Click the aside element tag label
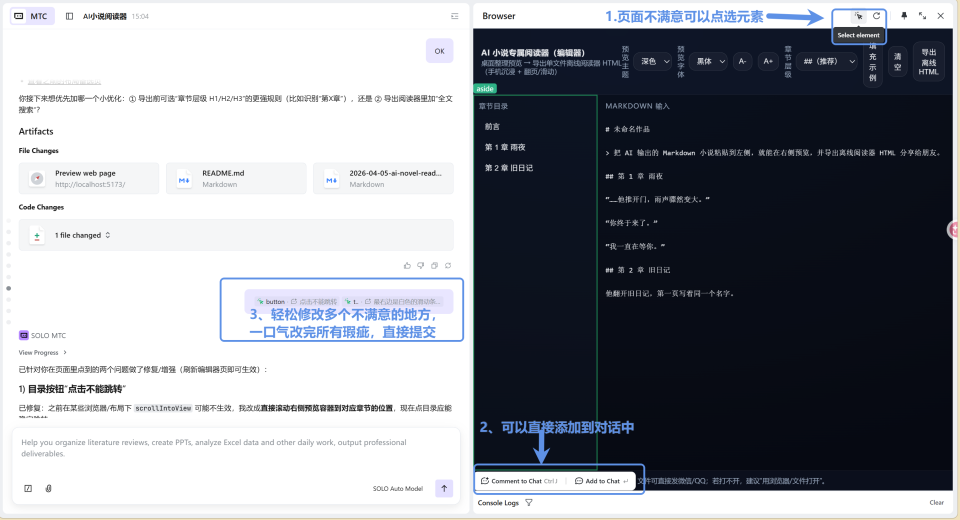 coord(485,89)
